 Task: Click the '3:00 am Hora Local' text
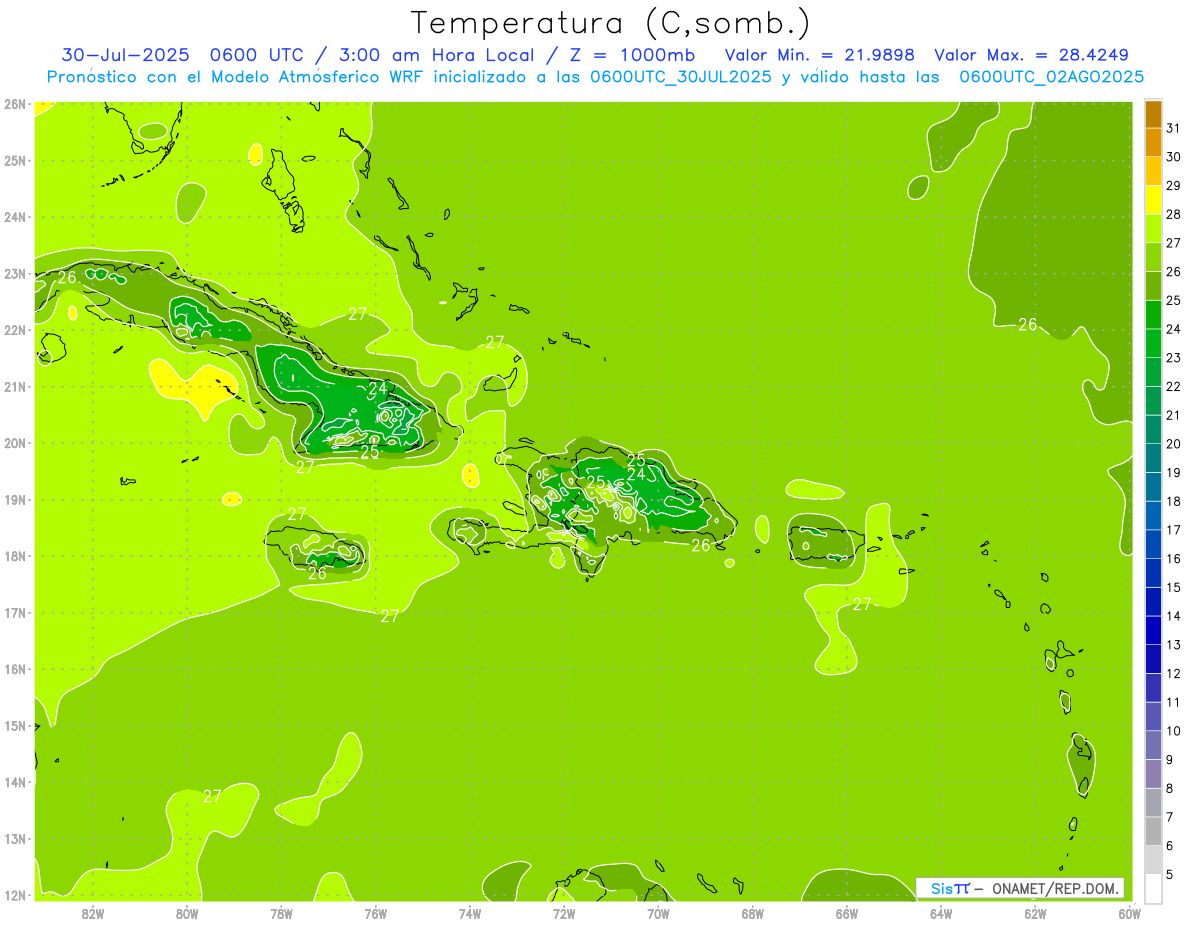431,55
